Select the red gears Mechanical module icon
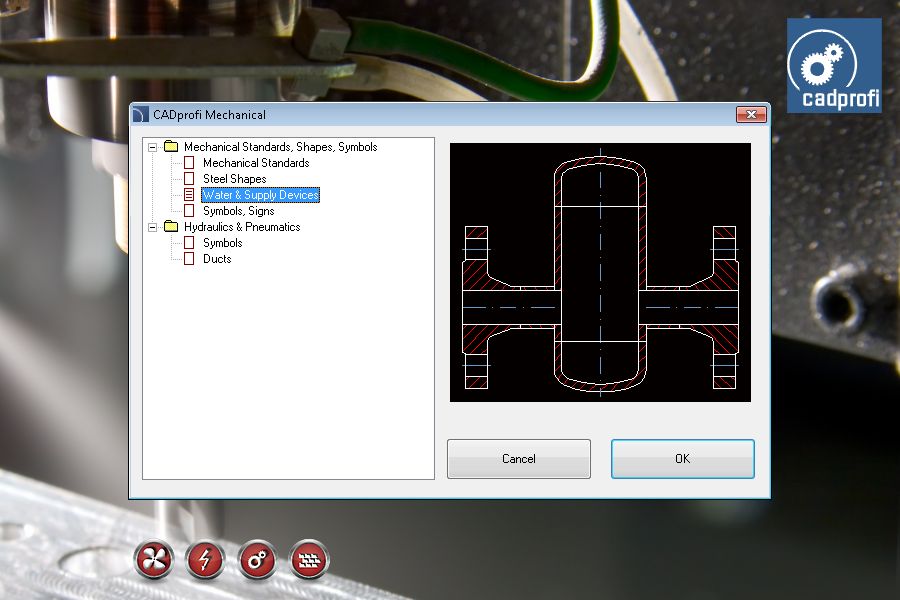The height and width of the screenshot is (600, 900). (257, 559)
